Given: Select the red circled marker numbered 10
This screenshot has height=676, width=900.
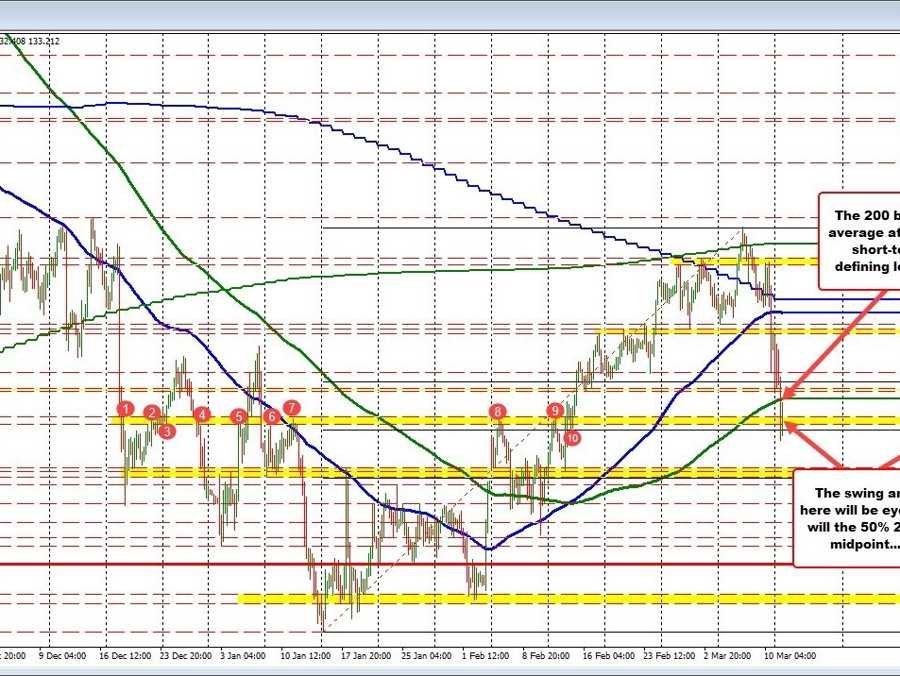Looking at the screenshot, I should tap(573, 437).
